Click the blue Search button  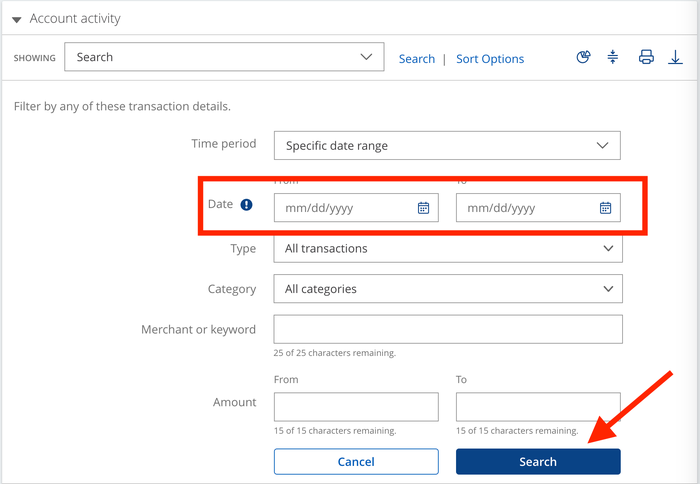pyautogui.click(x=538, y=462)
